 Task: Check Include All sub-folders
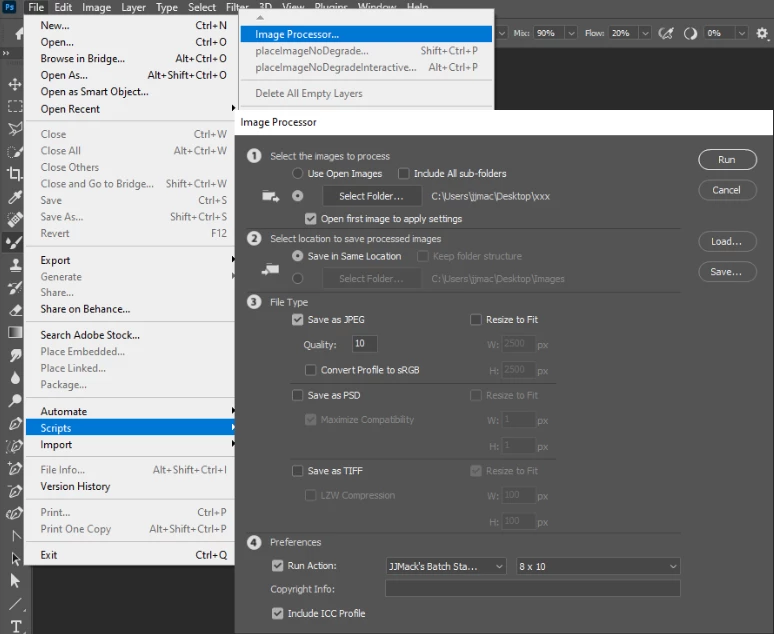(403, 173)
